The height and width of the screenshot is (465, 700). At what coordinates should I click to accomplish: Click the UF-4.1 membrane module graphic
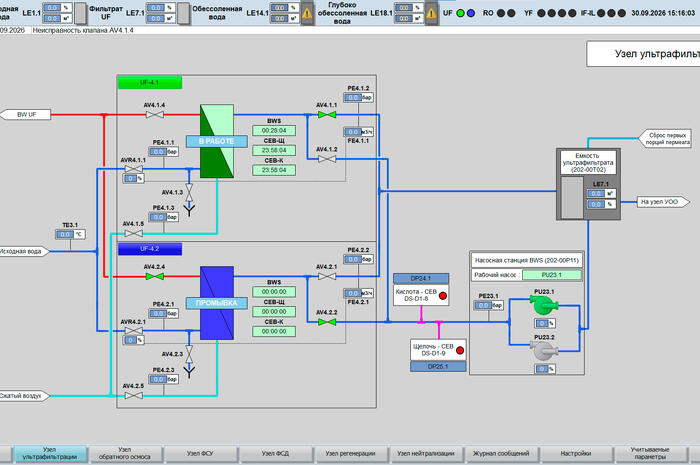click(x=217, y=141)
